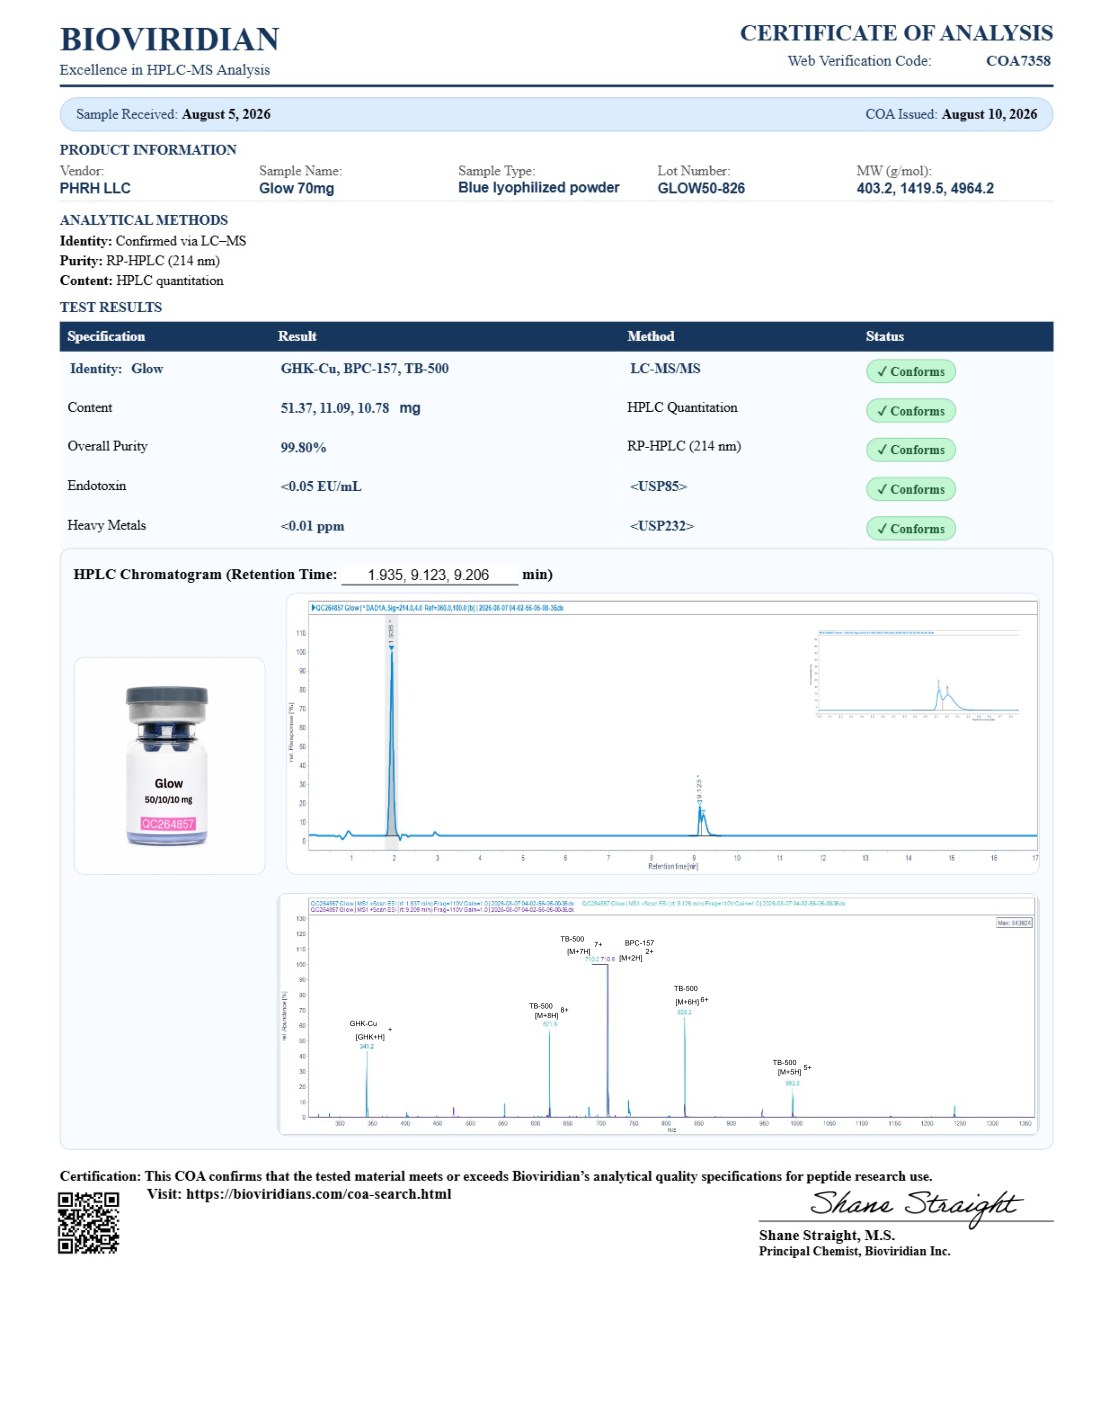The height and width of the screenshot is (1424, 1100).
Task: Click the Specification column header
Action: (106, 336)
